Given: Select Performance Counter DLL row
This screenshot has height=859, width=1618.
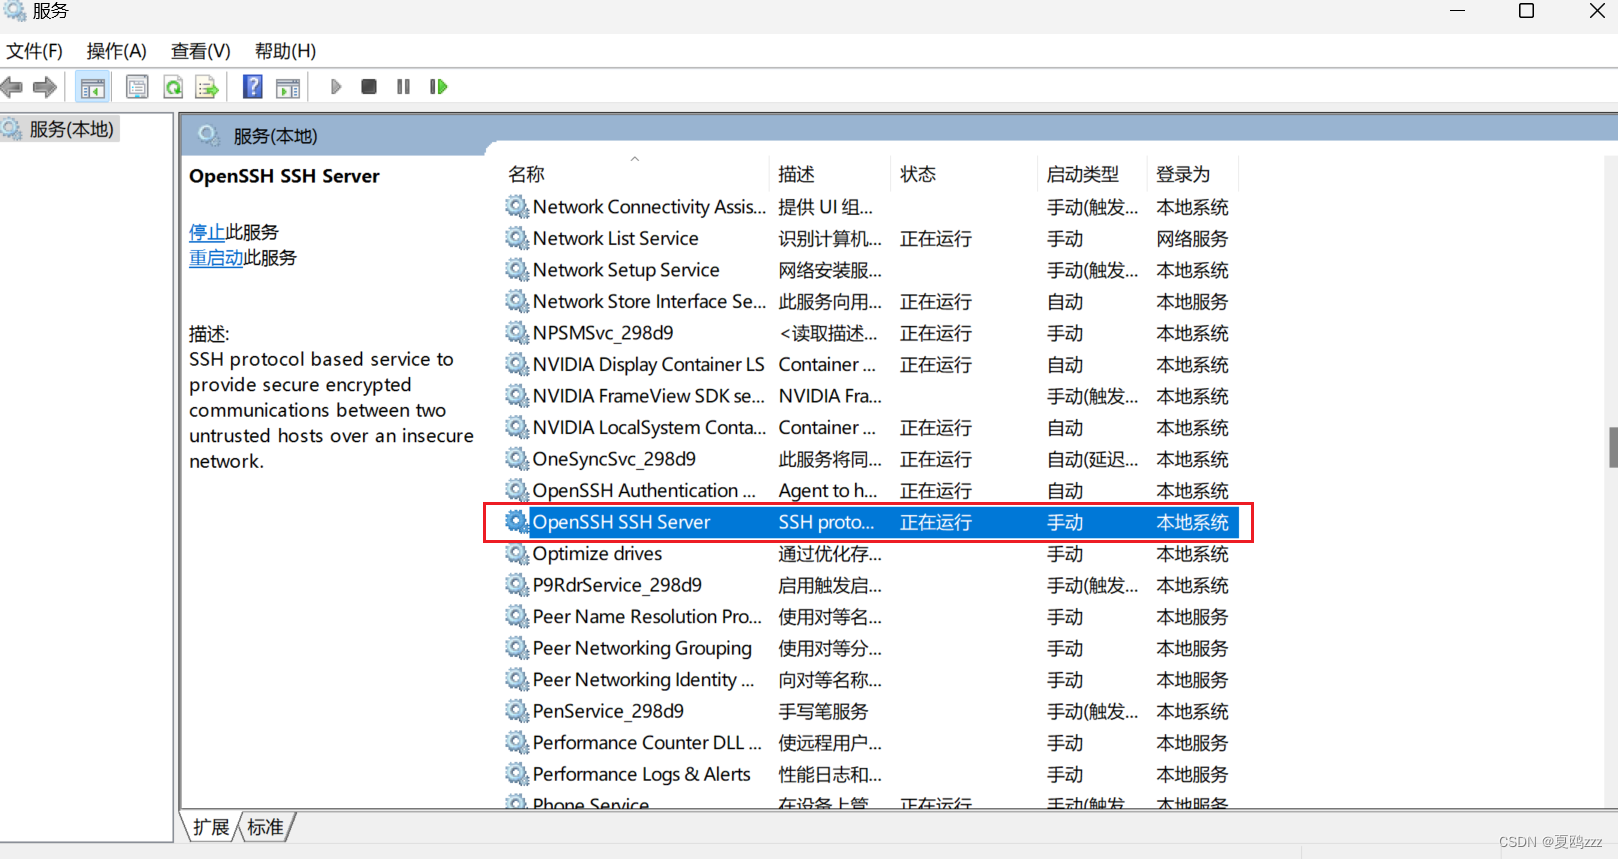Looking at the screenshot, I should click(x=871, y=742).
